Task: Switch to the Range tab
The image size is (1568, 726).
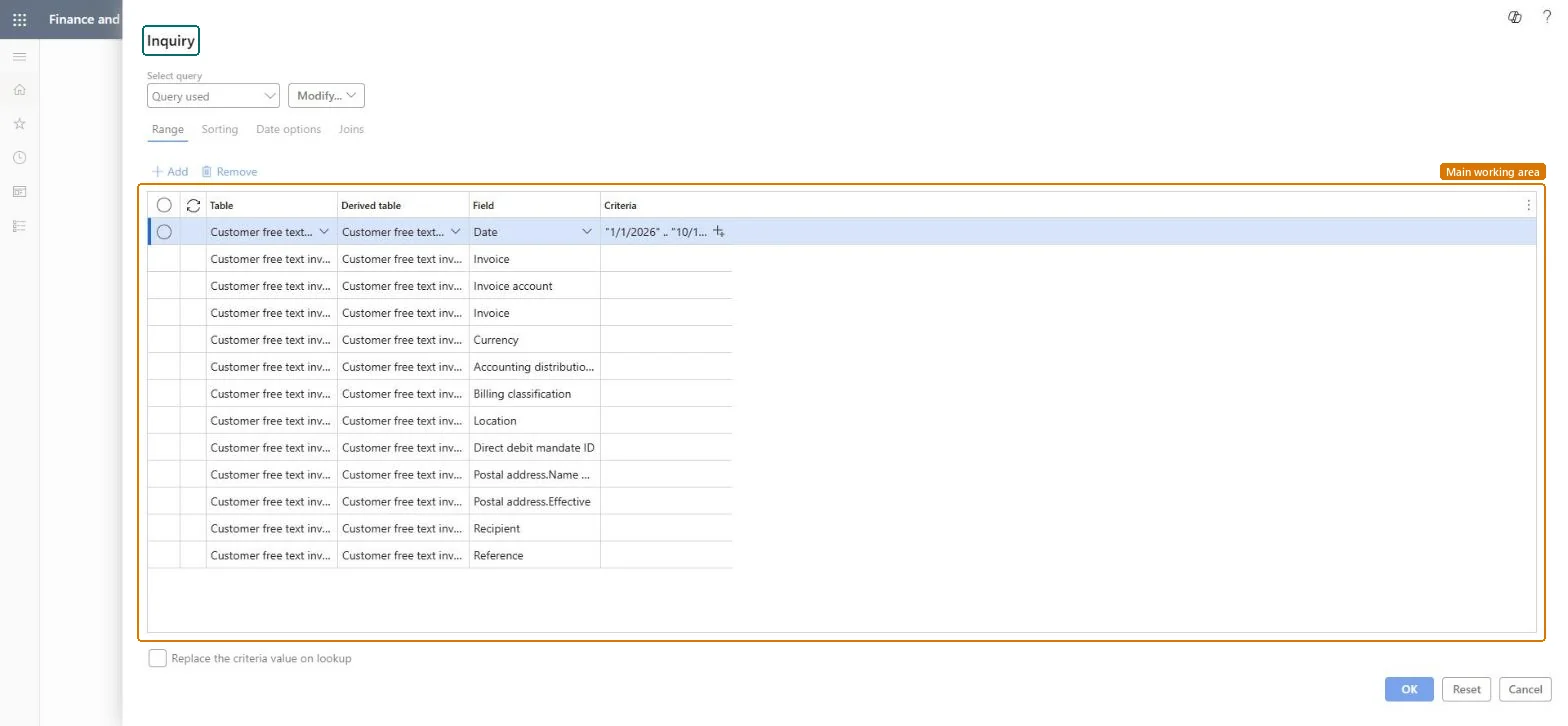Action: coord(168,130)
